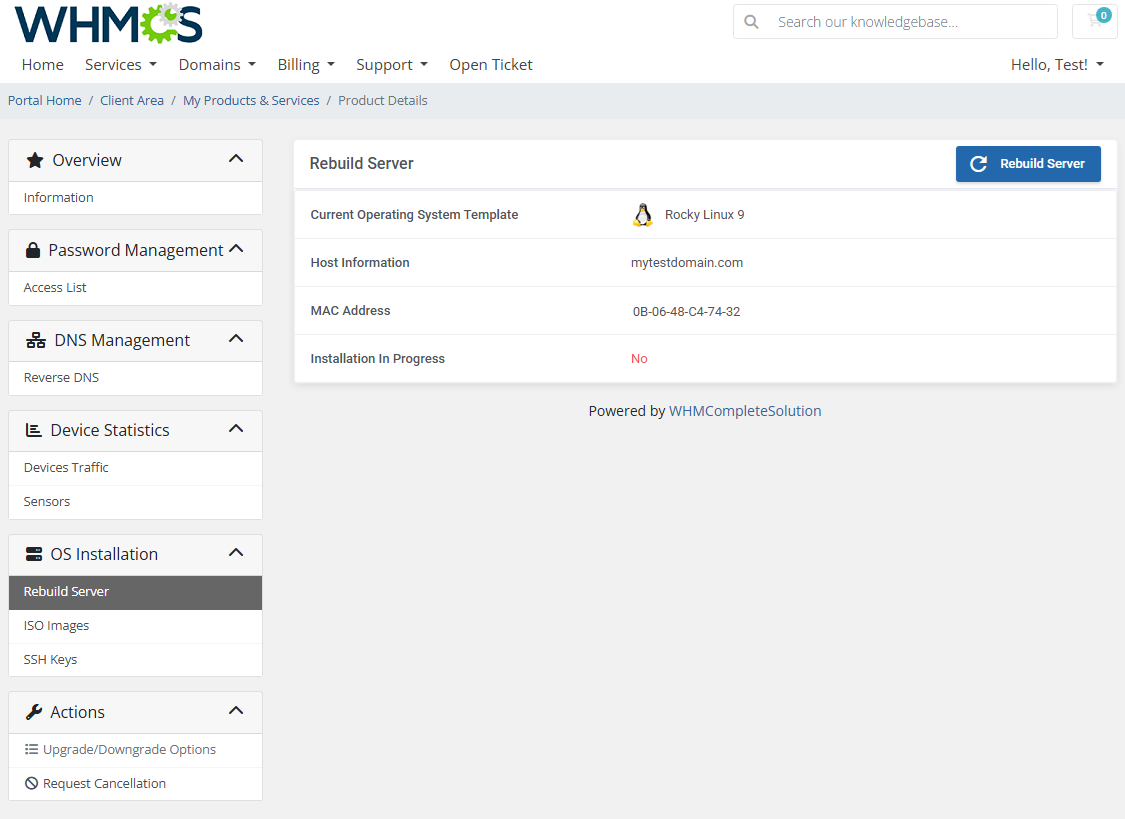Click the OS Installation server icon

[x=34, y=554]
